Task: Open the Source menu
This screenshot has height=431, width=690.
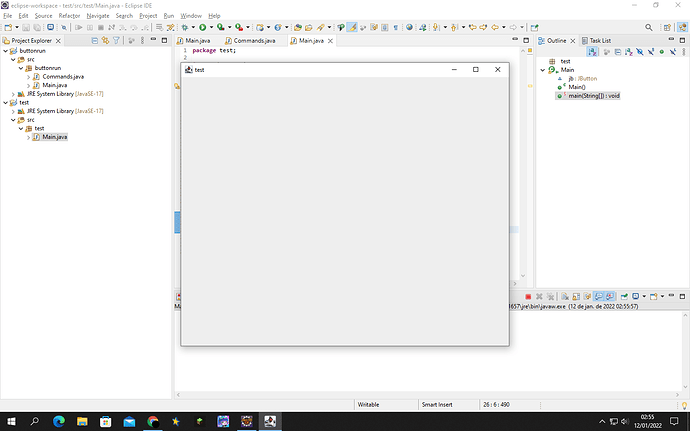Action: click(43, 16)
